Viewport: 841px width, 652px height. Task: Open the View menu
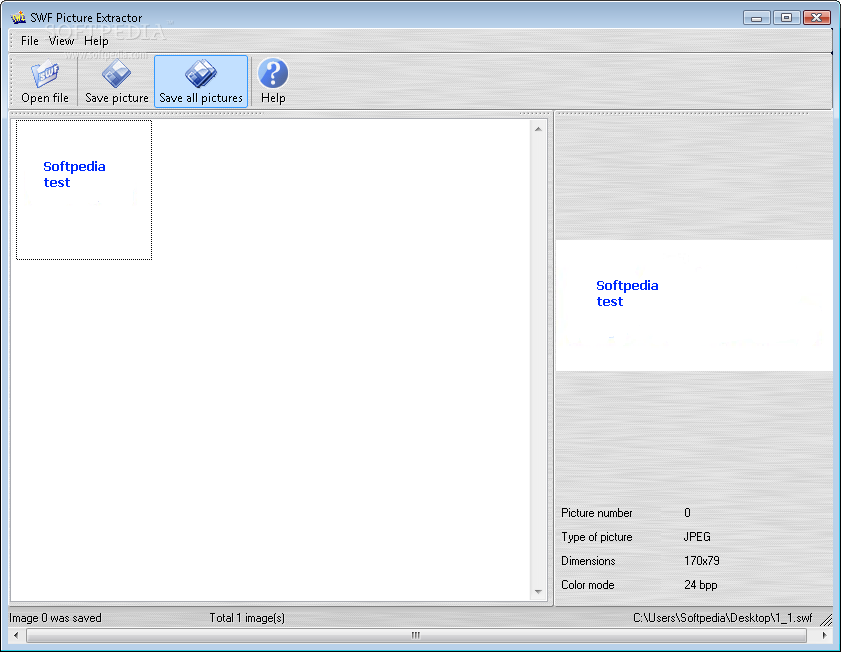61,41
